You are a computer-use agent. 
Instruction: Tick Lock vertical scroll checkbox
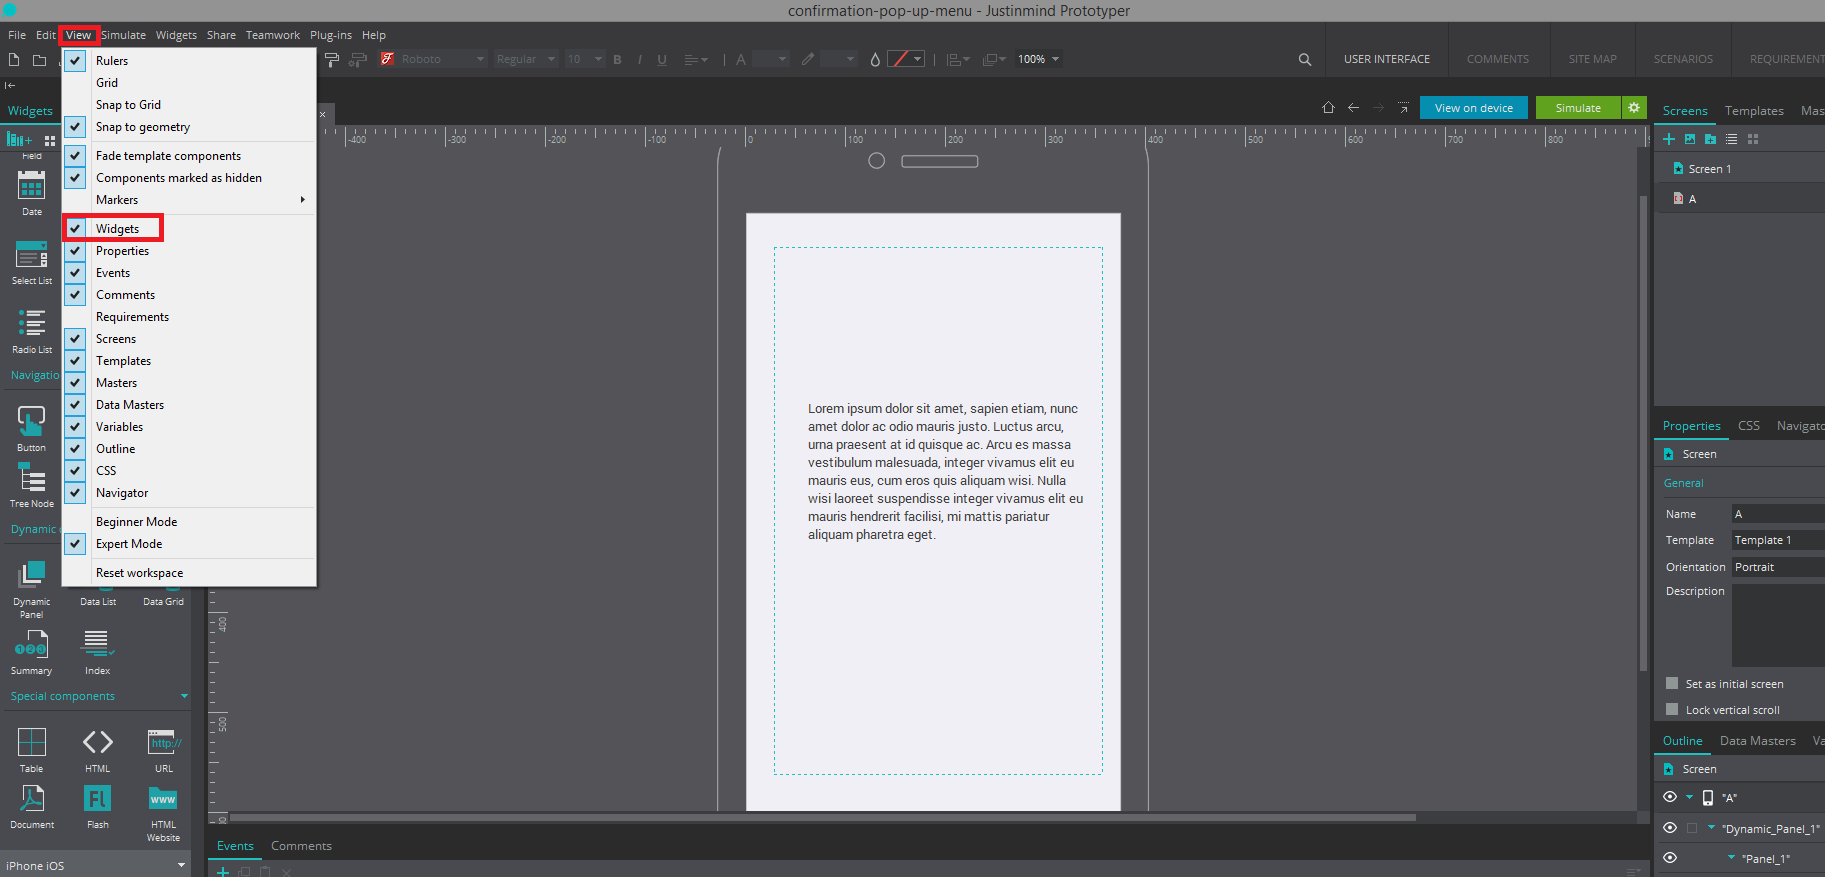[1672, 710]
